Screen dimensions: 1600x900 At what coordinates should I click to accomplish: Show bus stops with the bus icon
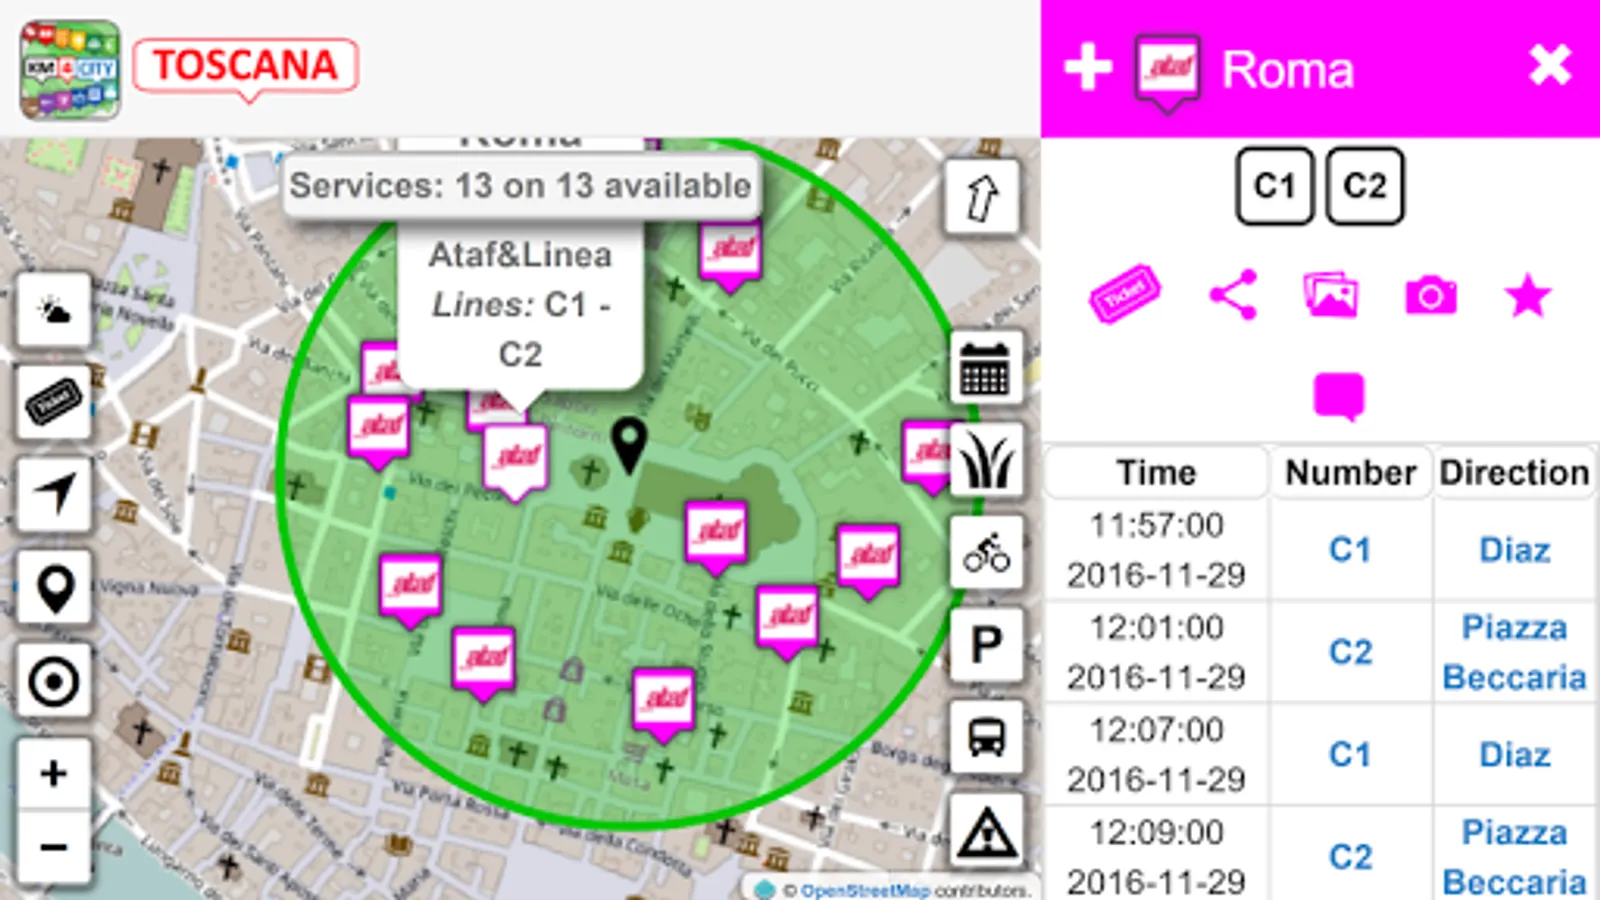point(986,737)
